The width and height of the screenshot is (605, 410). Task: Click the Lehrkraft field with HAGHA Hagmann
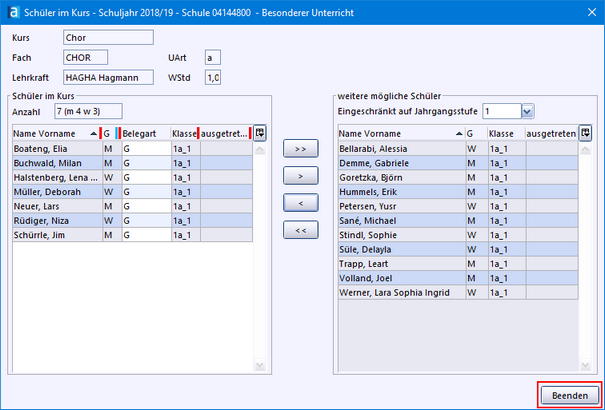(107, 76)
